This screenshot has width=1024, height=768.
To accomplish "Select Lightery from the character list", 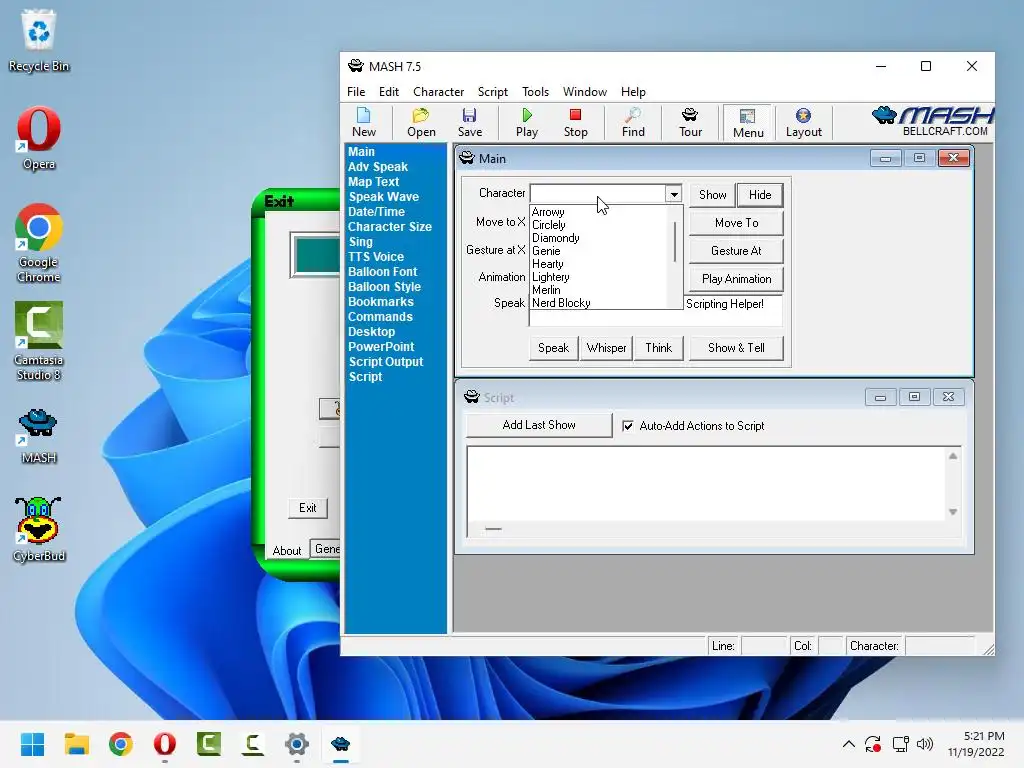I will tap(551, 277).
